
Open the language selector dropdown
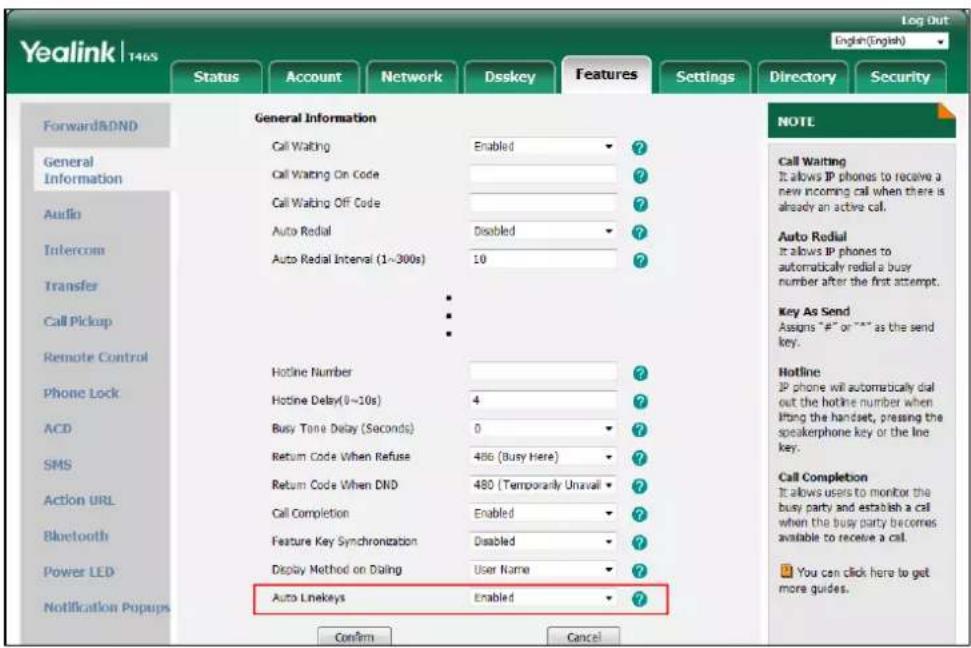889,42
